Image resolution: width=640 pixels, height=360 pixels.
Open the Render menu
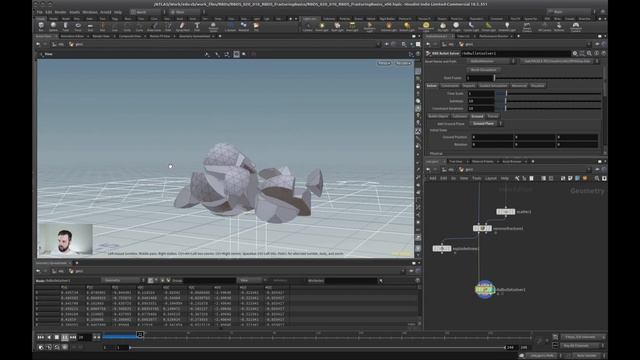point(60,12)
